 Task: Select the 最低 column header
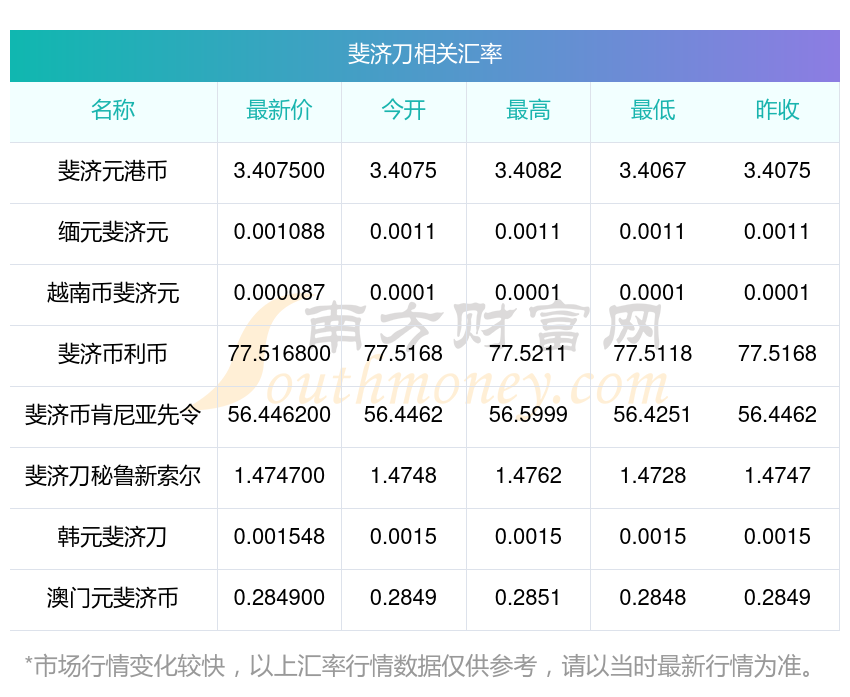pos(652,111)
